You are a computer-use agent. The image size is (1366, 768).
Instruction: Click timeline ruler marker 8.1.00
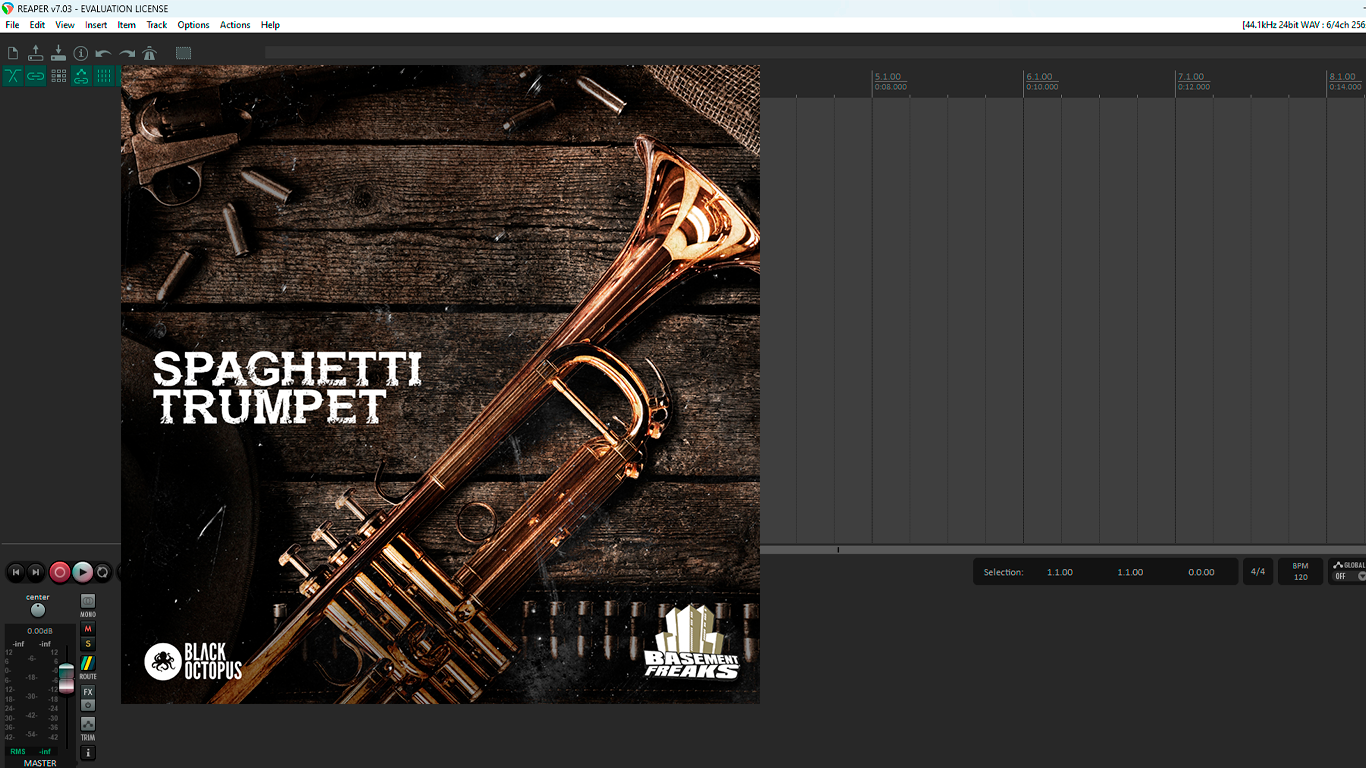click(x=1343, y=77)
